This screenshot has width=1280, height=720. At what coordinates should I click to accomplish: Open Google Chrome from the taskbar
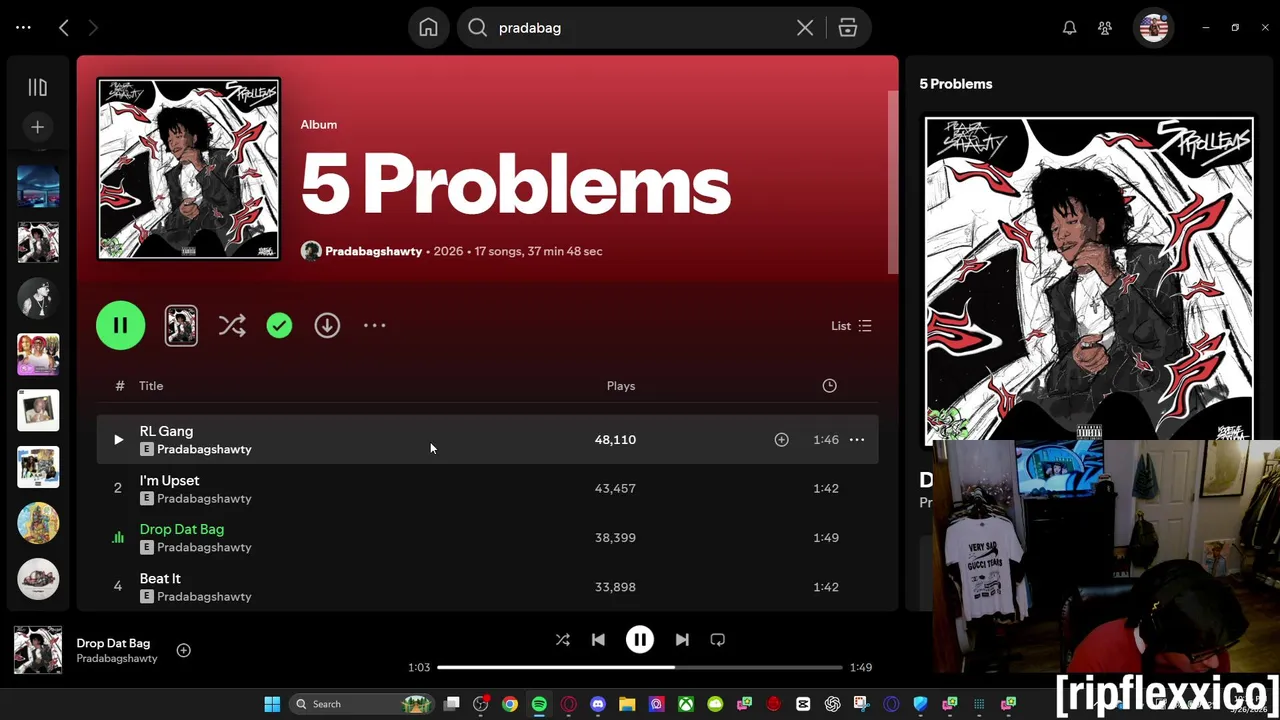click(x=510, y=704)
